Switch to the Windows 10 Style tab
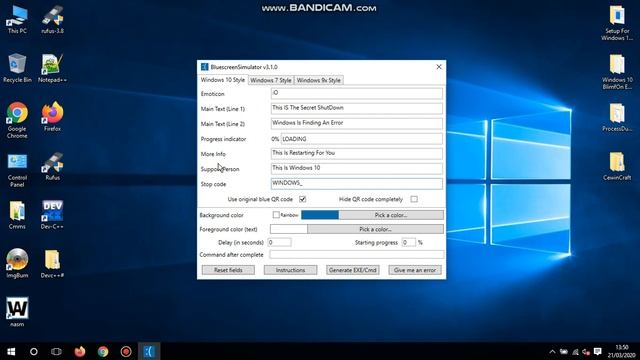640x360 pixels. 223,80
